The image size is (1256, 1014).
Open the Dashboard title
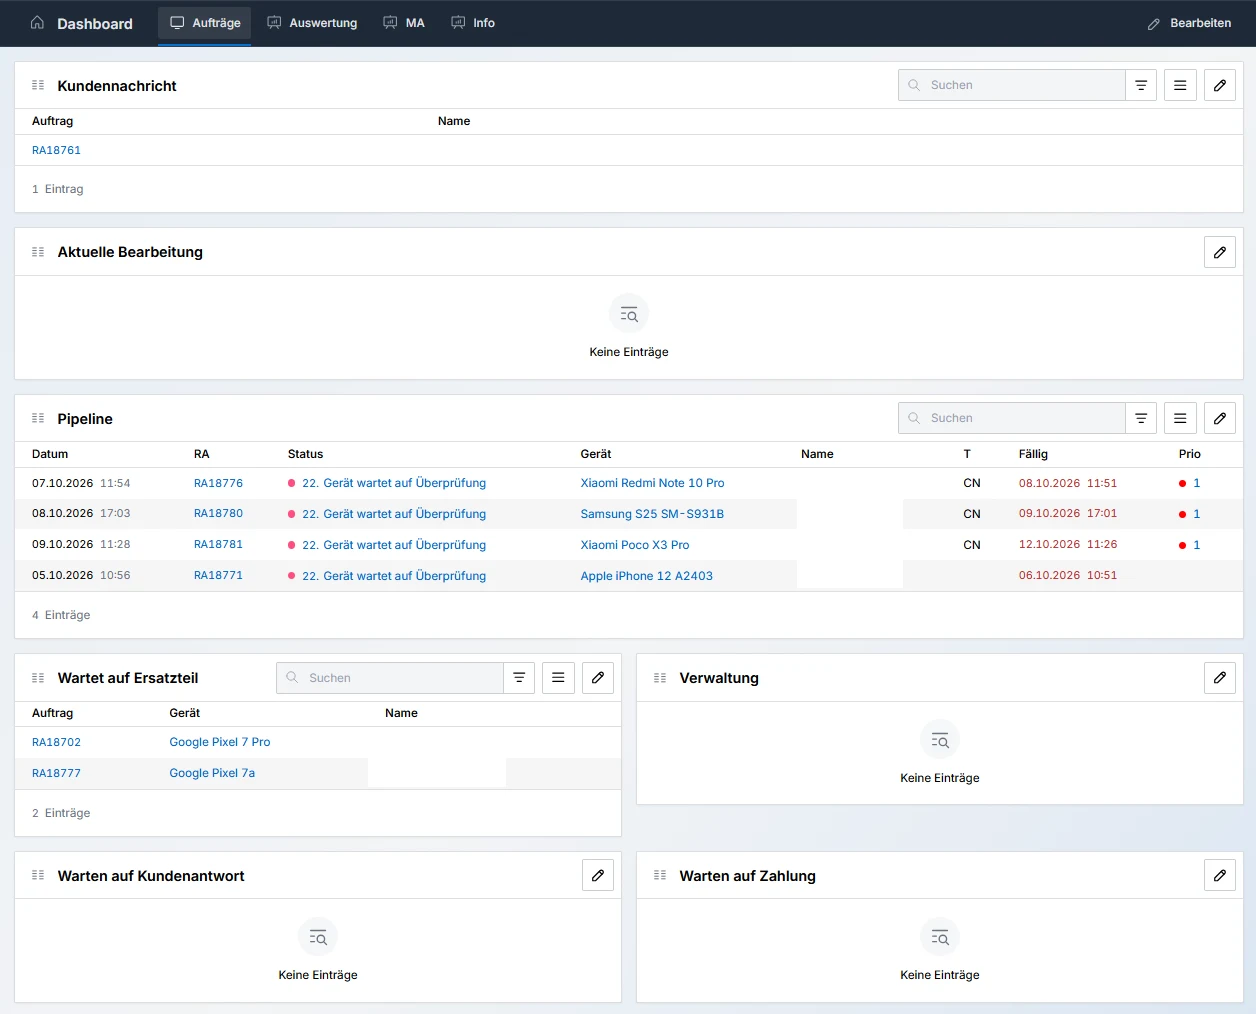pos(95,23)
